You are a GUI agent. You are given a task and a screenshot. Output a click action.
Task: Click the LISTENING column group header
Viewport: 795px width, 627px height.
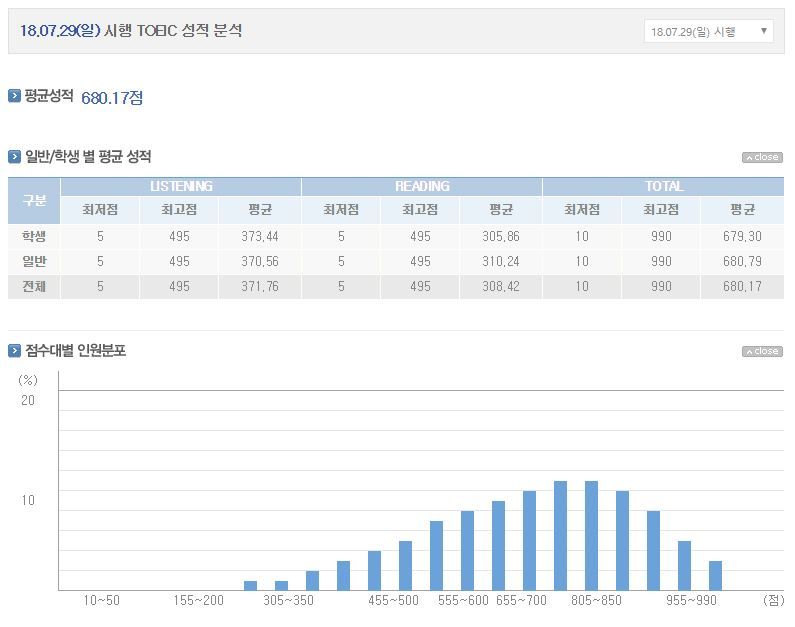(x=180, y=186)
